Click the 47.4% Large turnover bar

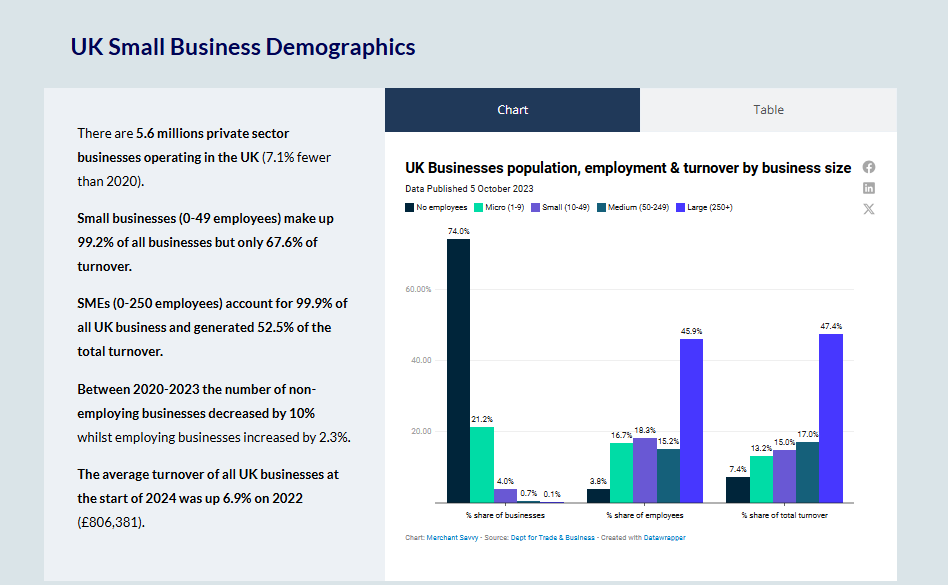831,418
